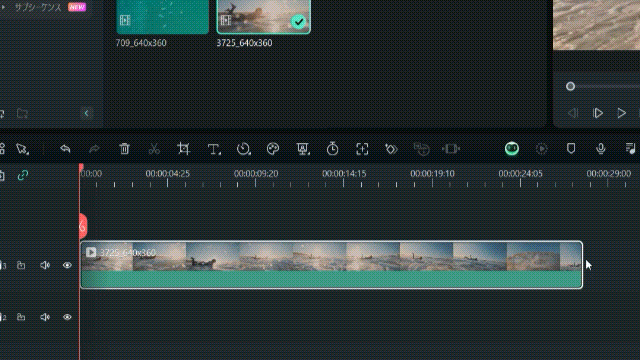Hide track 3 with the eye icon
Viewport: 640px width, 360px height.
click(67, 265)
